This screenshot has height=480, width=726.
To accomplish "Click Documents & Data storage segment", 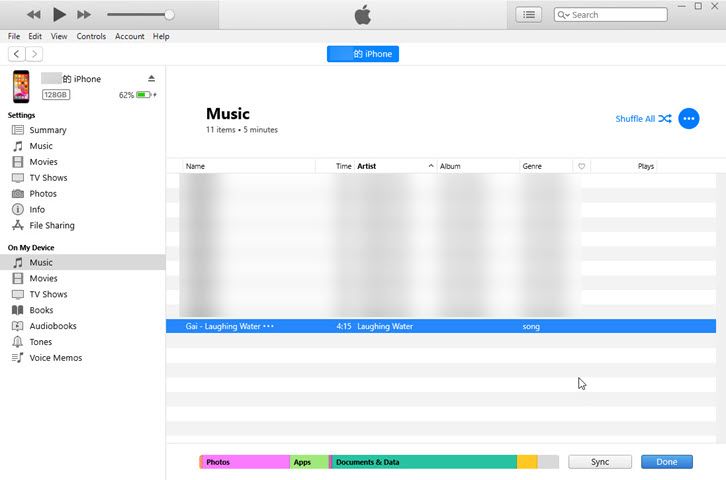I will click(425, 462).
